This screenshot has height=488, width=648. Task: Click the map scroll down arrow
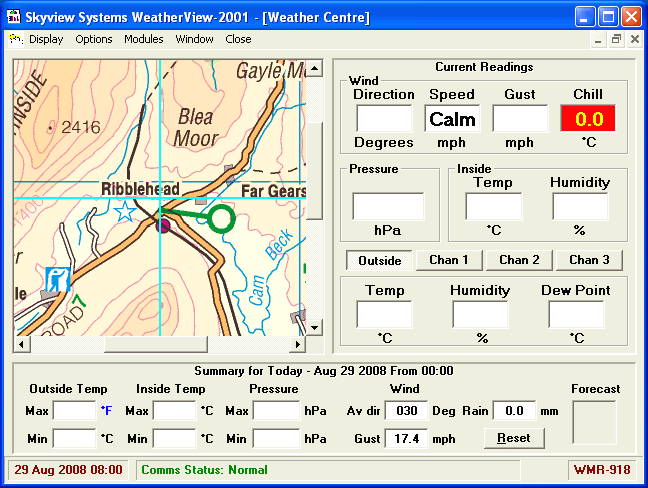(314, 328)
